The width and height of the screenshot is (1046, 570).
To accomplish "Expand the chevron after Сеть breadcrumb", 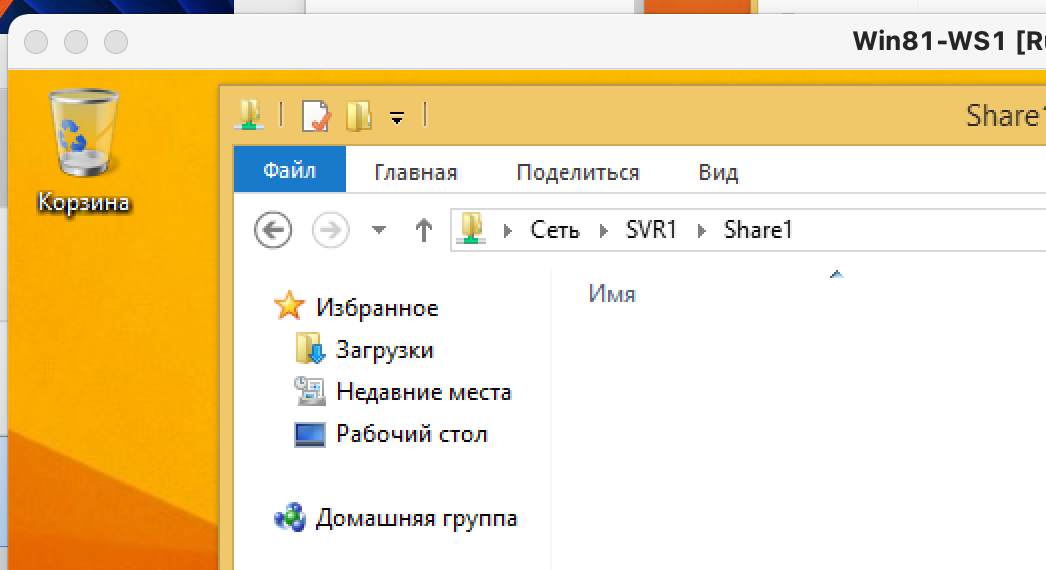I will point(604,231).
